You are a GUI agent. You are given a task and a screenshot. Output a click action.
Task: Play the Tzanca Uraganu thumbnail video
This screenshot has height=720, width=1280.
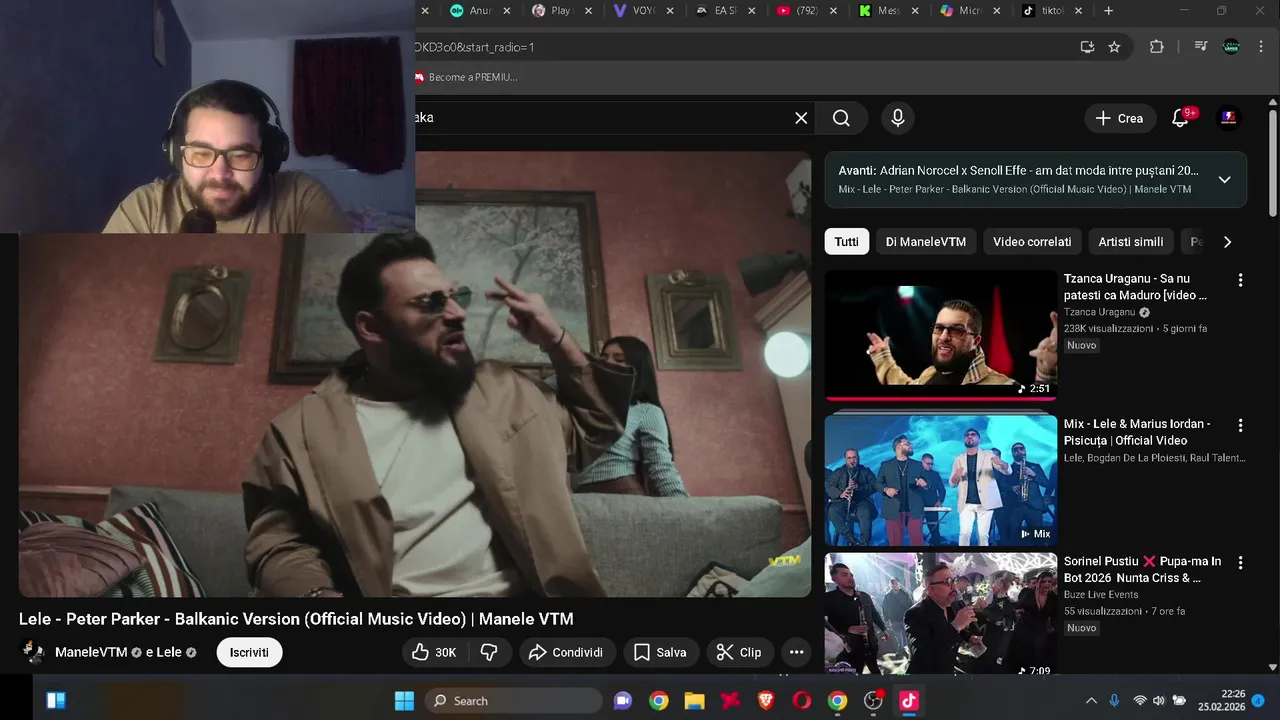(x=940, y=335)
